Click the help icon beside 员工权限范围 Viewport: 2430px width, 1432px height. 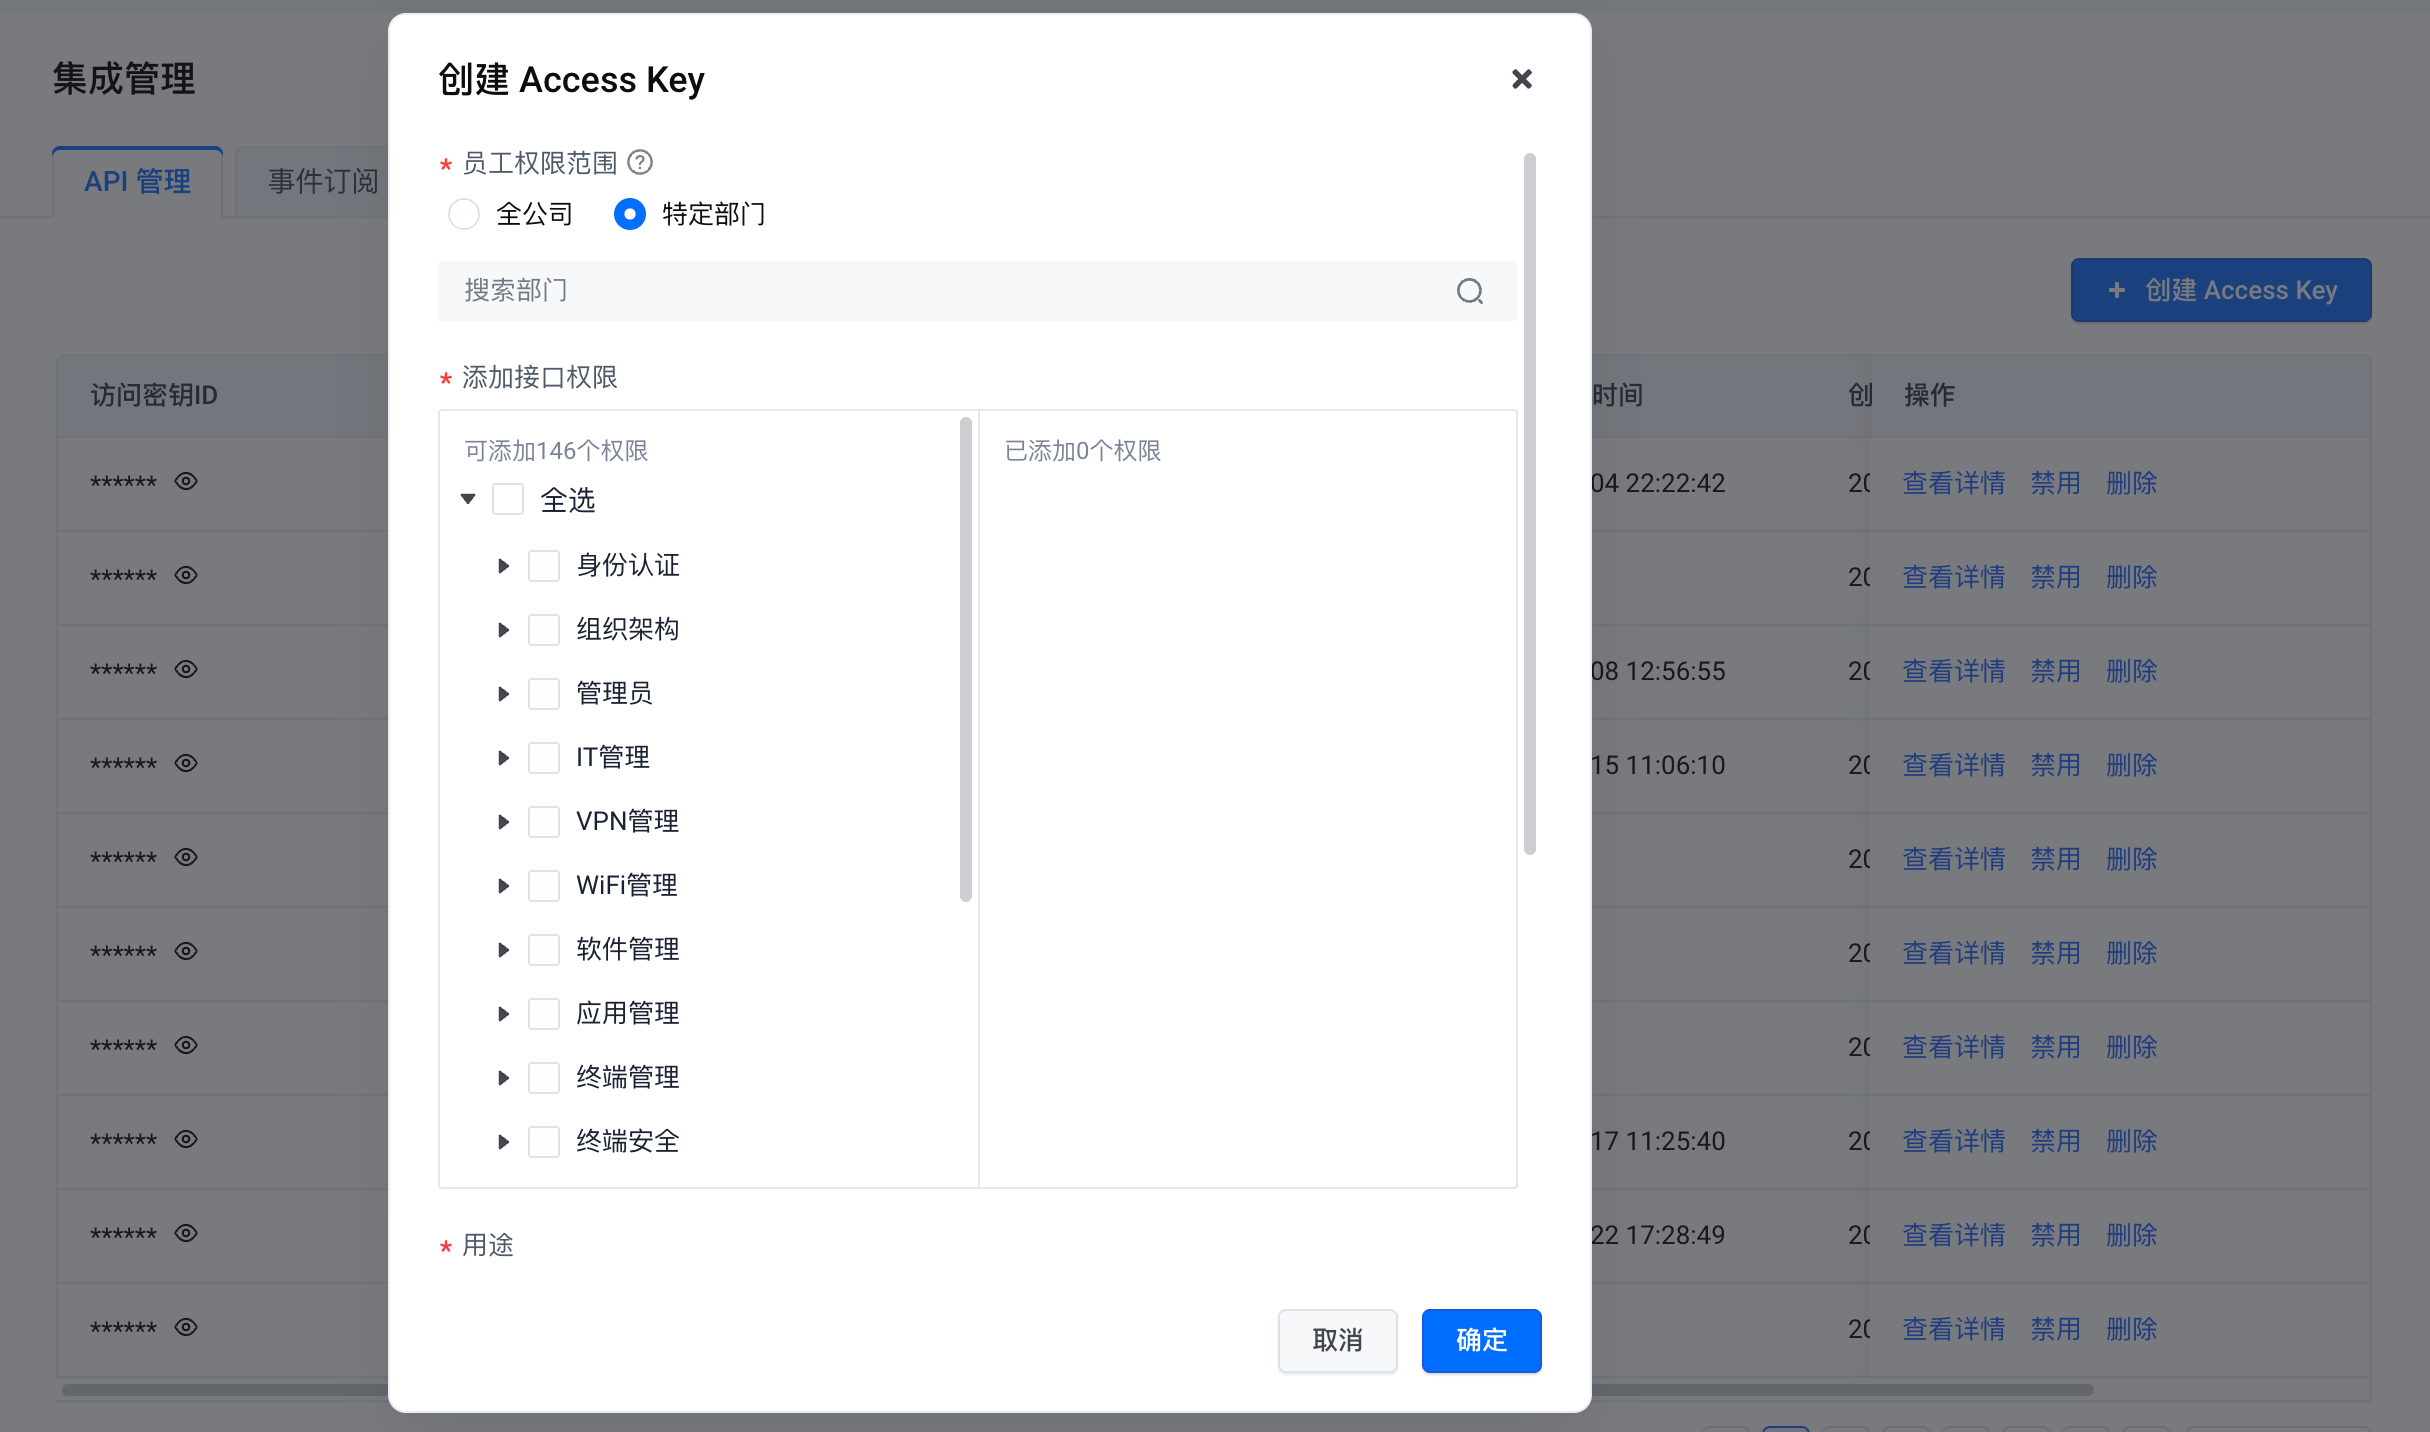click(640, 162)
